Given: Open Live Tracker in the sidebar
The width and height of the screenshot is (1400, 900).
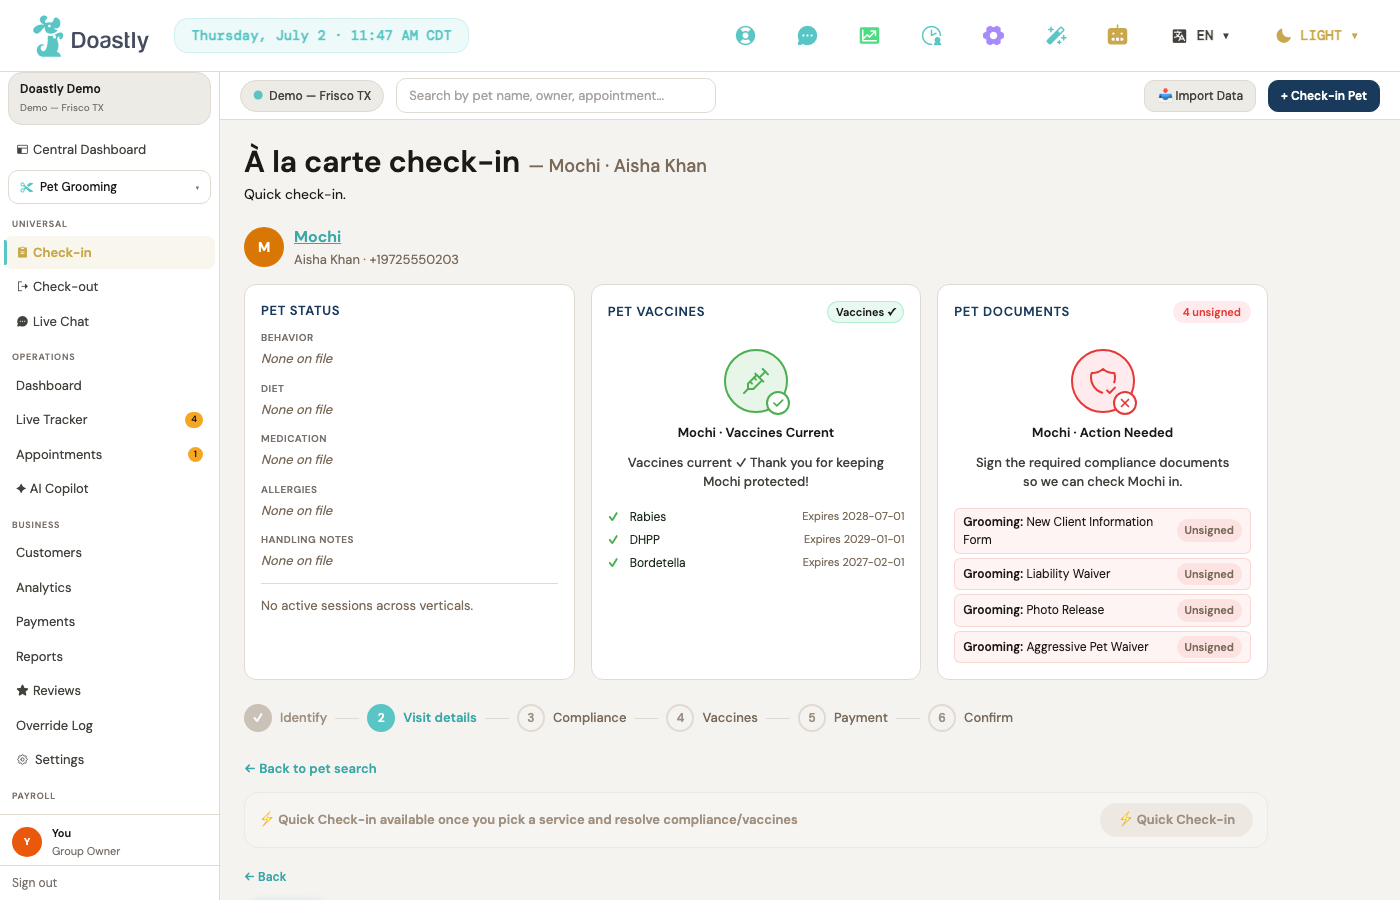Looking at the screenshot, I should 109,420.
